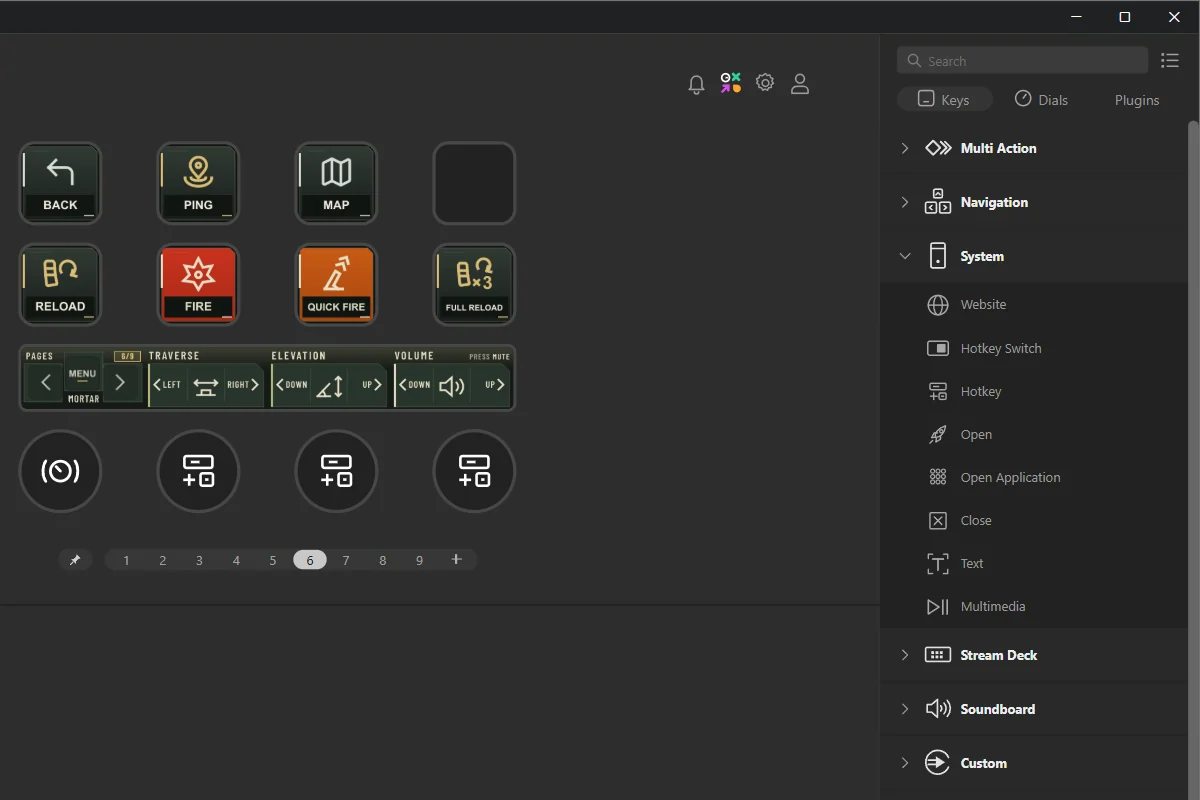Select the FULL RELOAD key
1200x800 pixels.
click(x=474, y=285)
